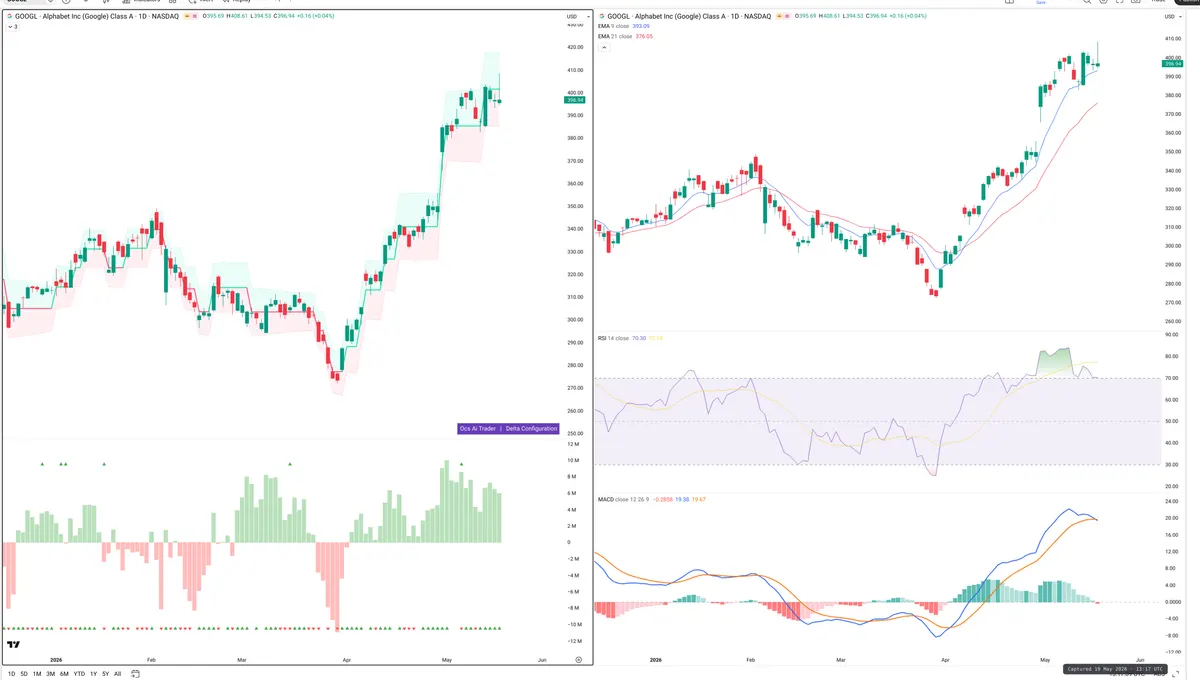Select the 5Y range button
Viewport: 1200px width, 680px height.
click(x=105, y=674)
